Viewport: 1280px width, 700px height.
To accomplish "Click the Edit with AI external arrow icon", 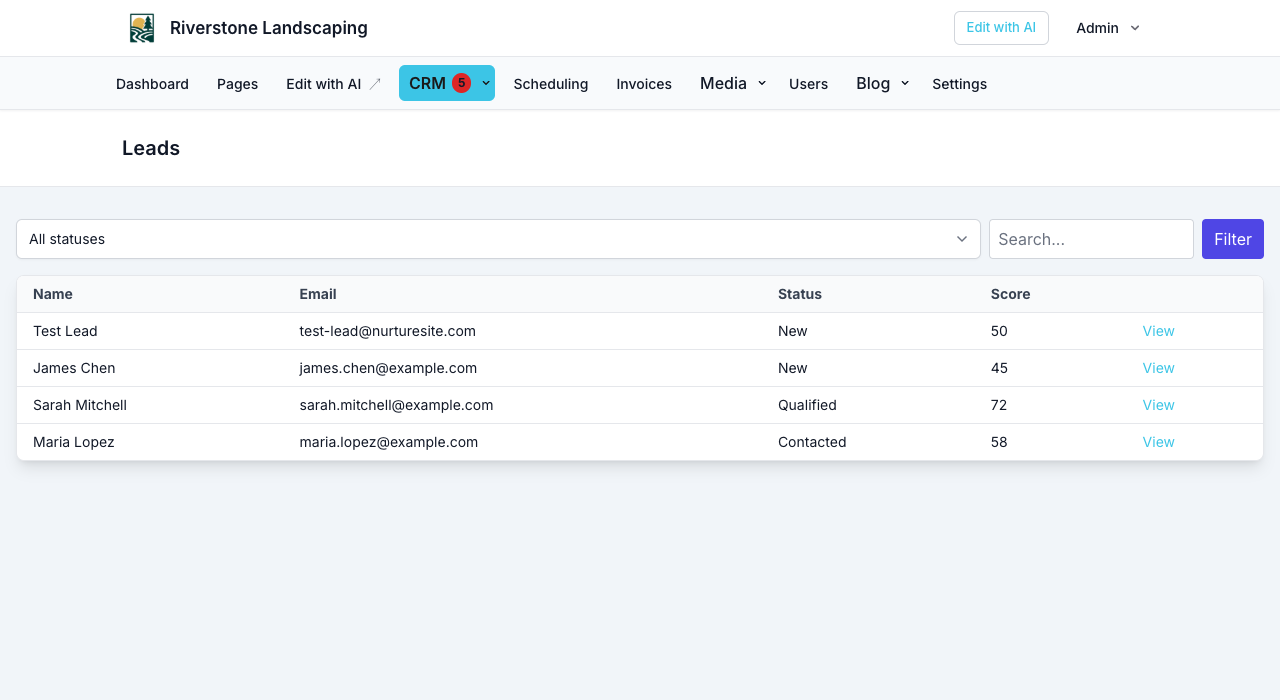I will coord(375,84).
